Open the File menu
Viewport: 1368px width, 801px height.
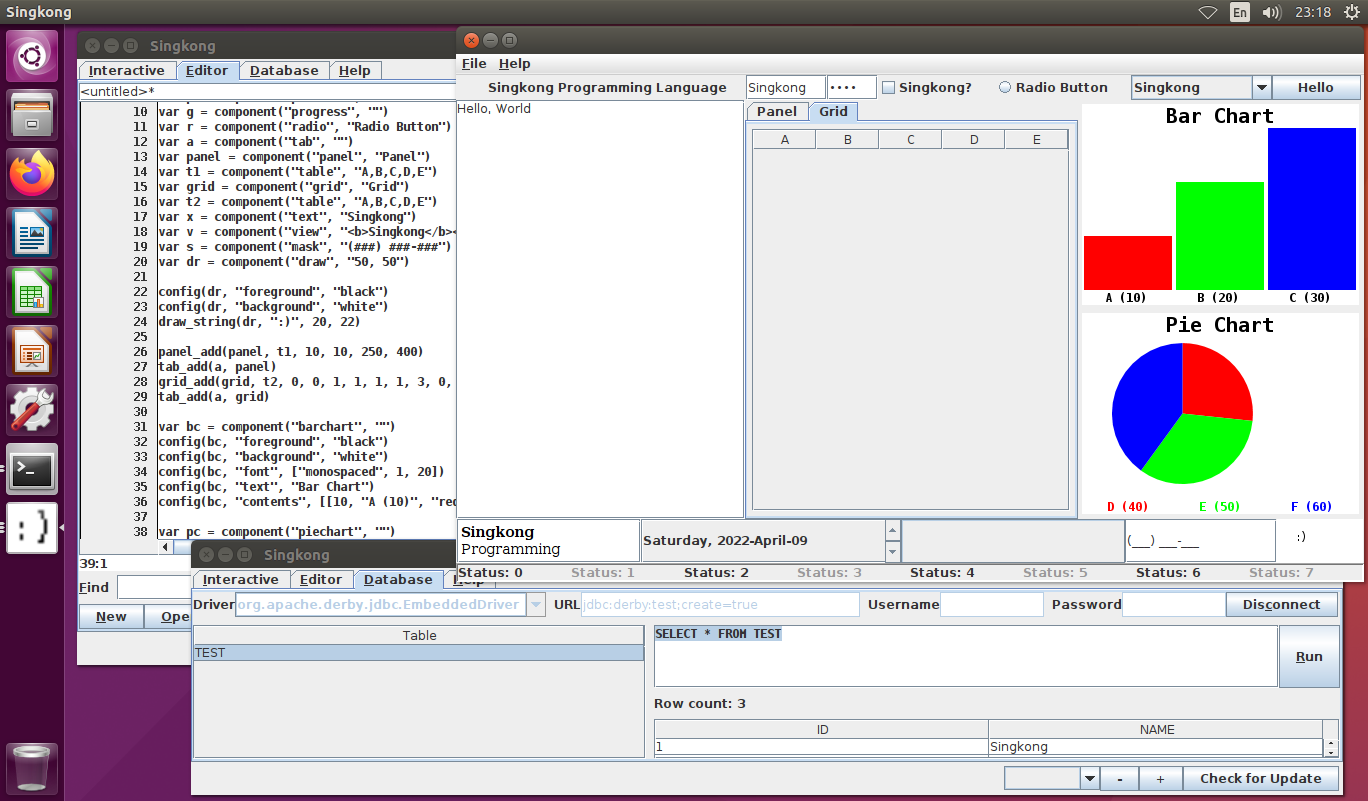474,64
